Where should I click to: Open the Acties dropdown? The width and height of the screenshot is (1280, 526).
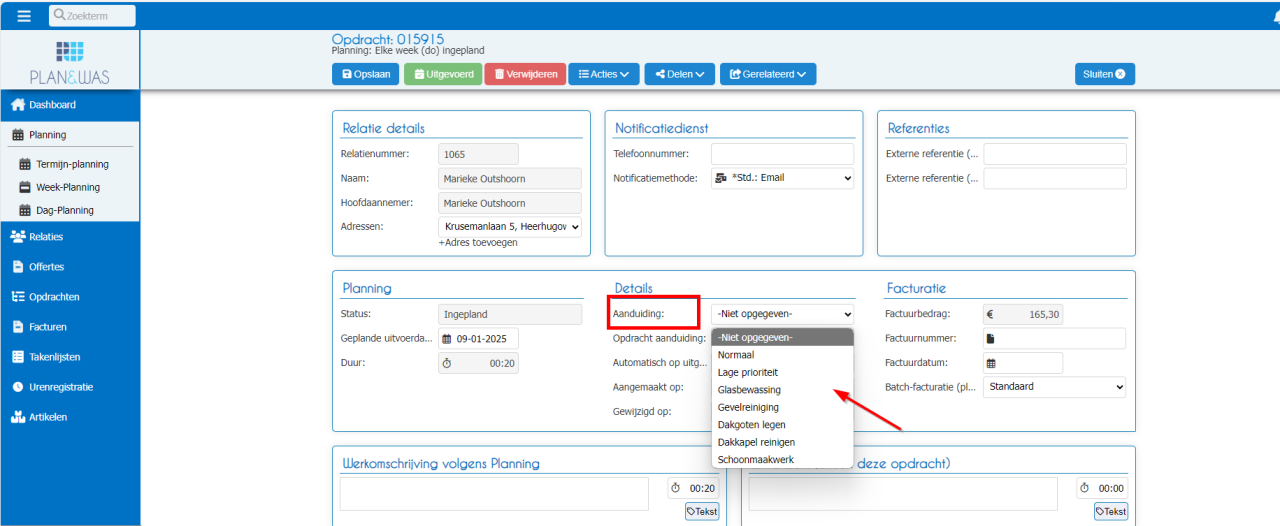click(x=604, y=74)
